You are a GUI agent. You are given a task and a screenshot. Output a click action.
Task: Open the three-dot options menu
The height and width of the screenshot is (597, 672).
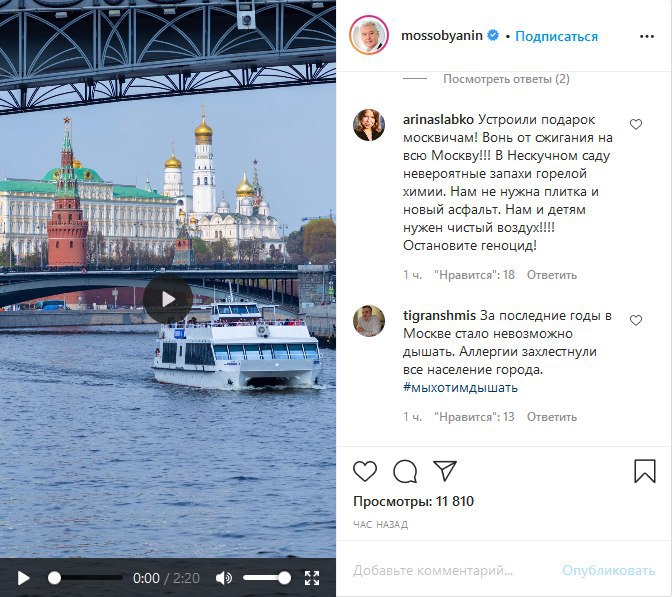[647, 36]
